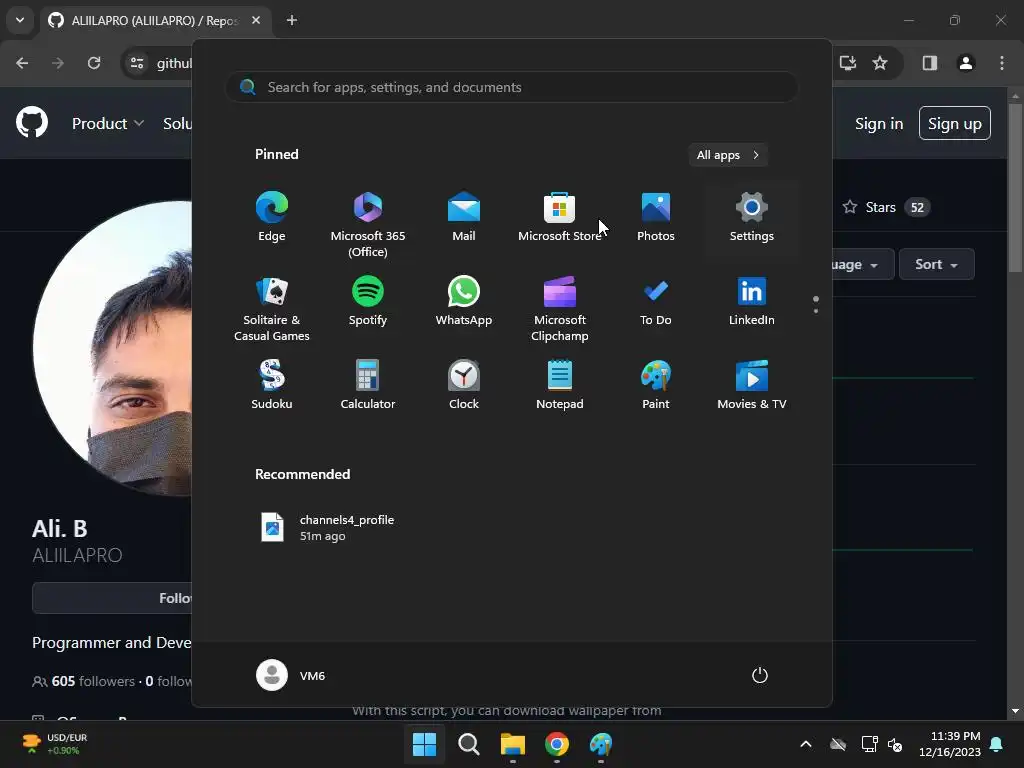Open the Photos app
Viewport: 1024px width, 768px height.
click(656, 217)
